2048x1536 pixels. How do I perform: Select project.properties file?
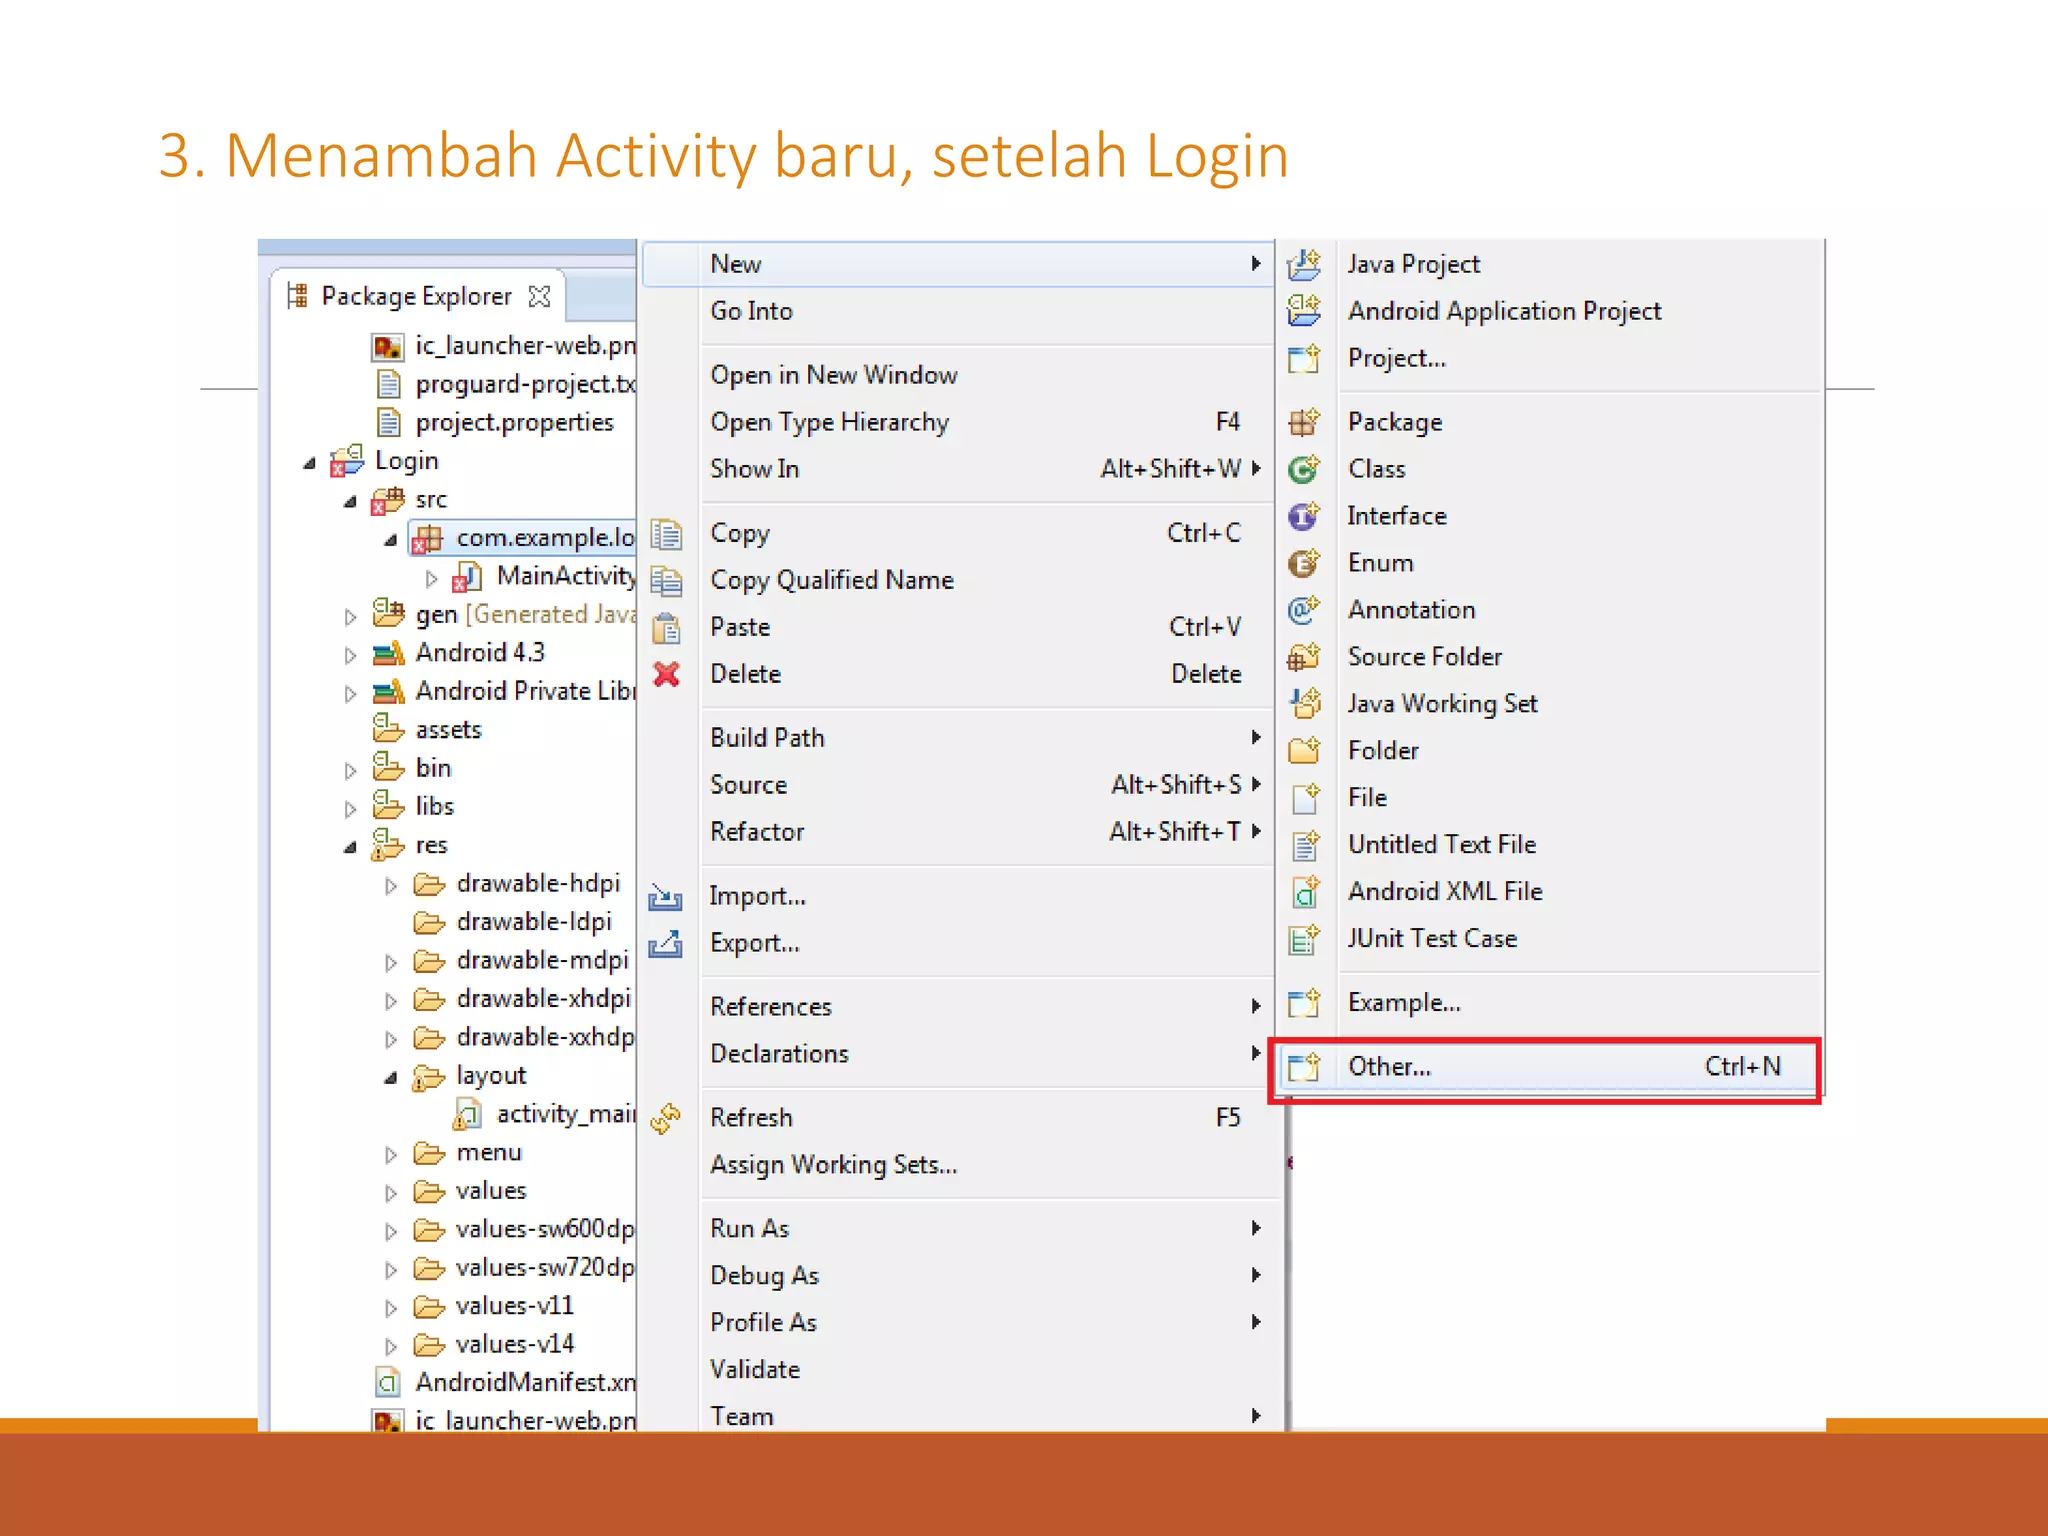(x=495, y=424)
